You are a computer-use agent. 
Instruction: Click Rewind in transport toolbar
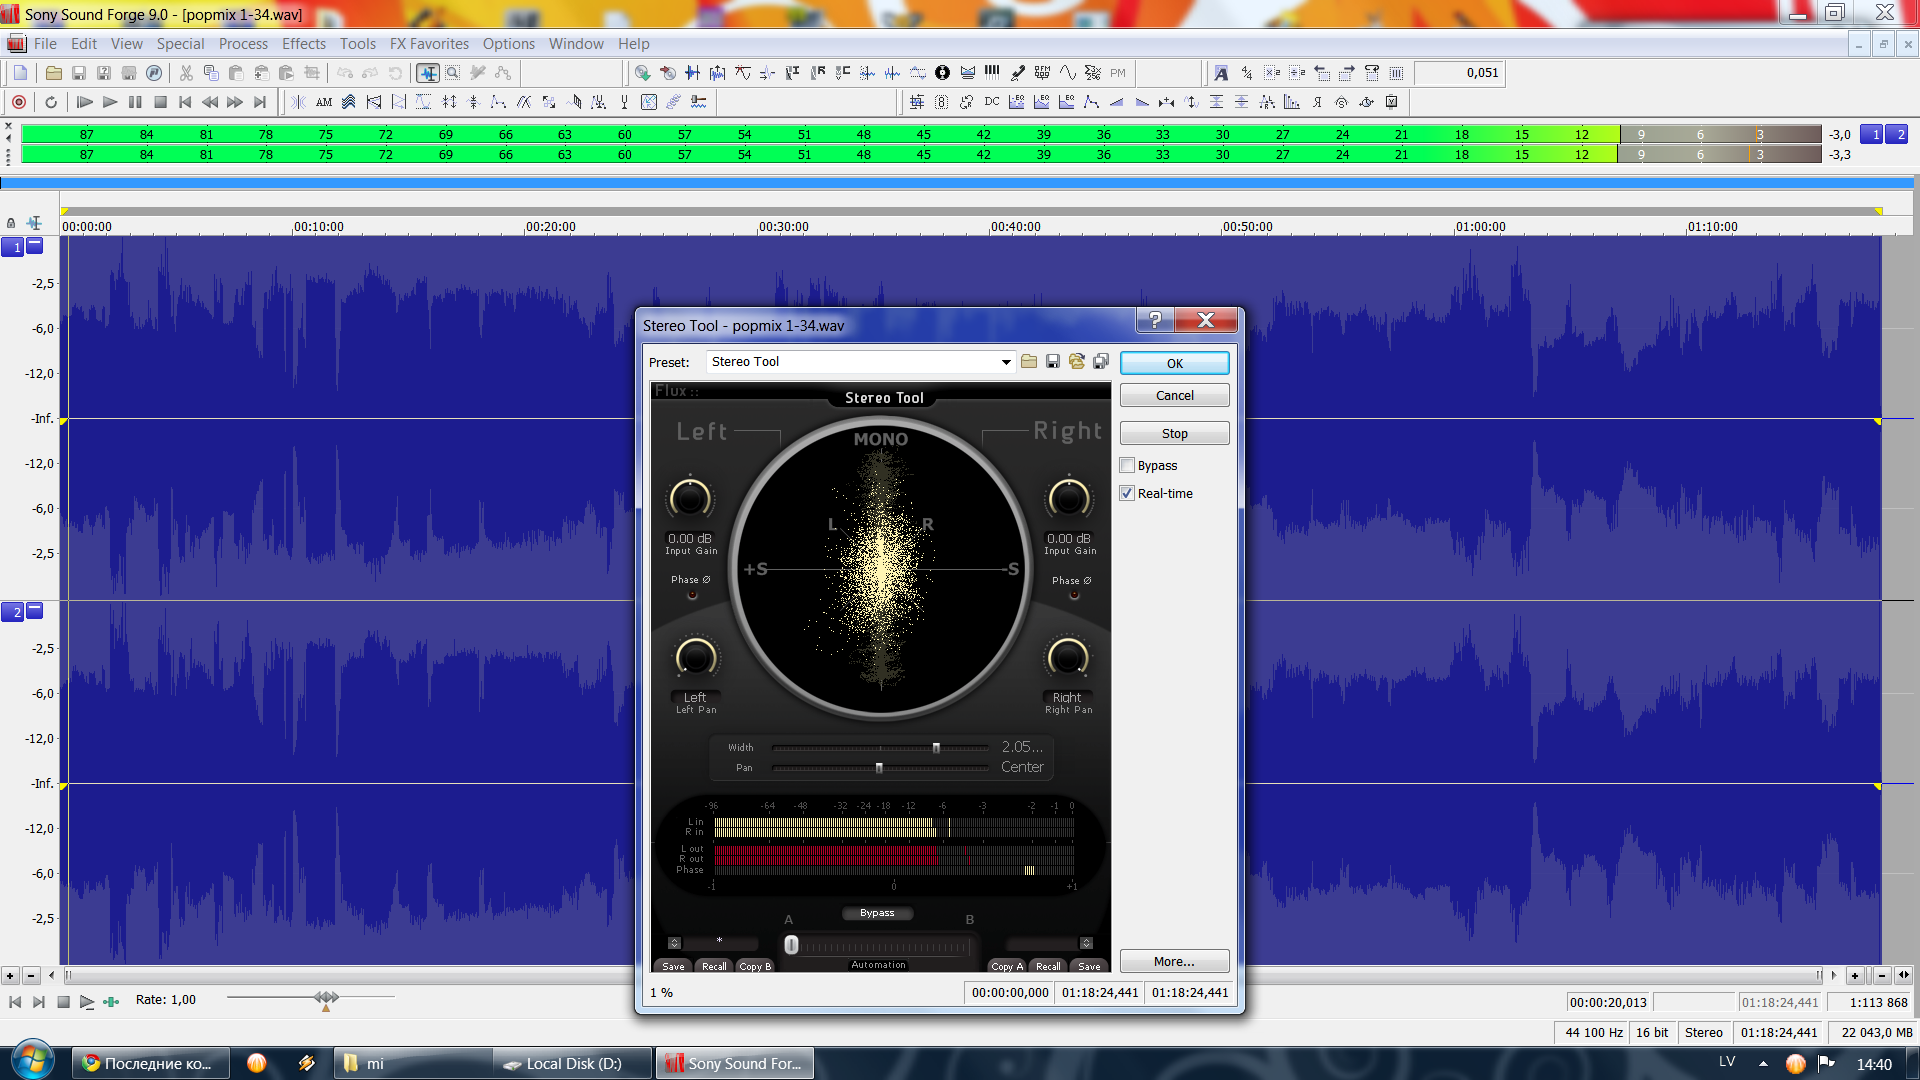[210, 102]
